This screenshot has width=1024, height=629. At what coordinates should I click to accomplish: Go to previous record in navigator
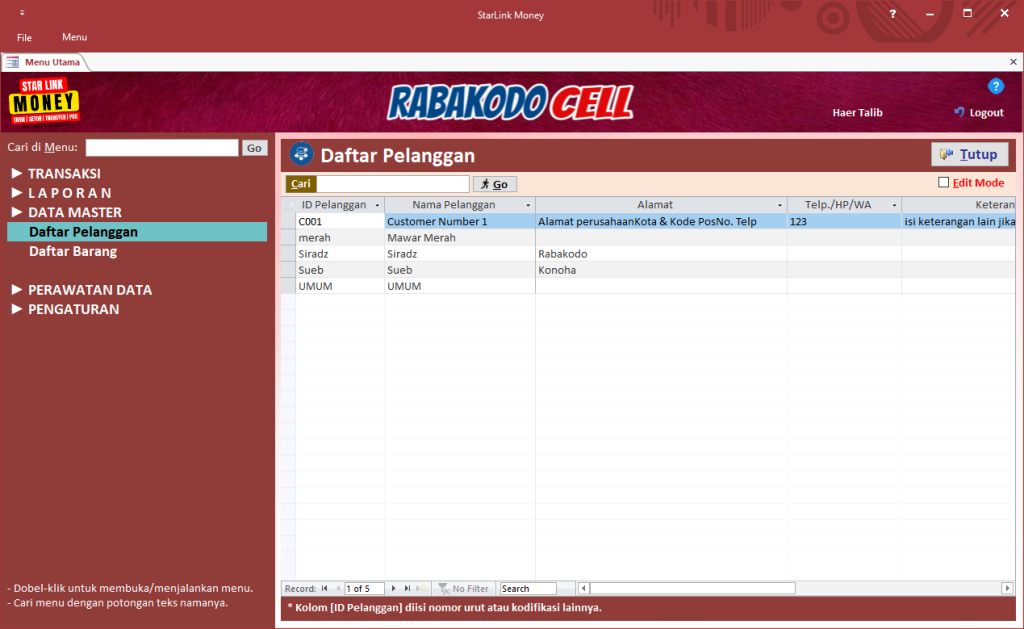point(338,589)
